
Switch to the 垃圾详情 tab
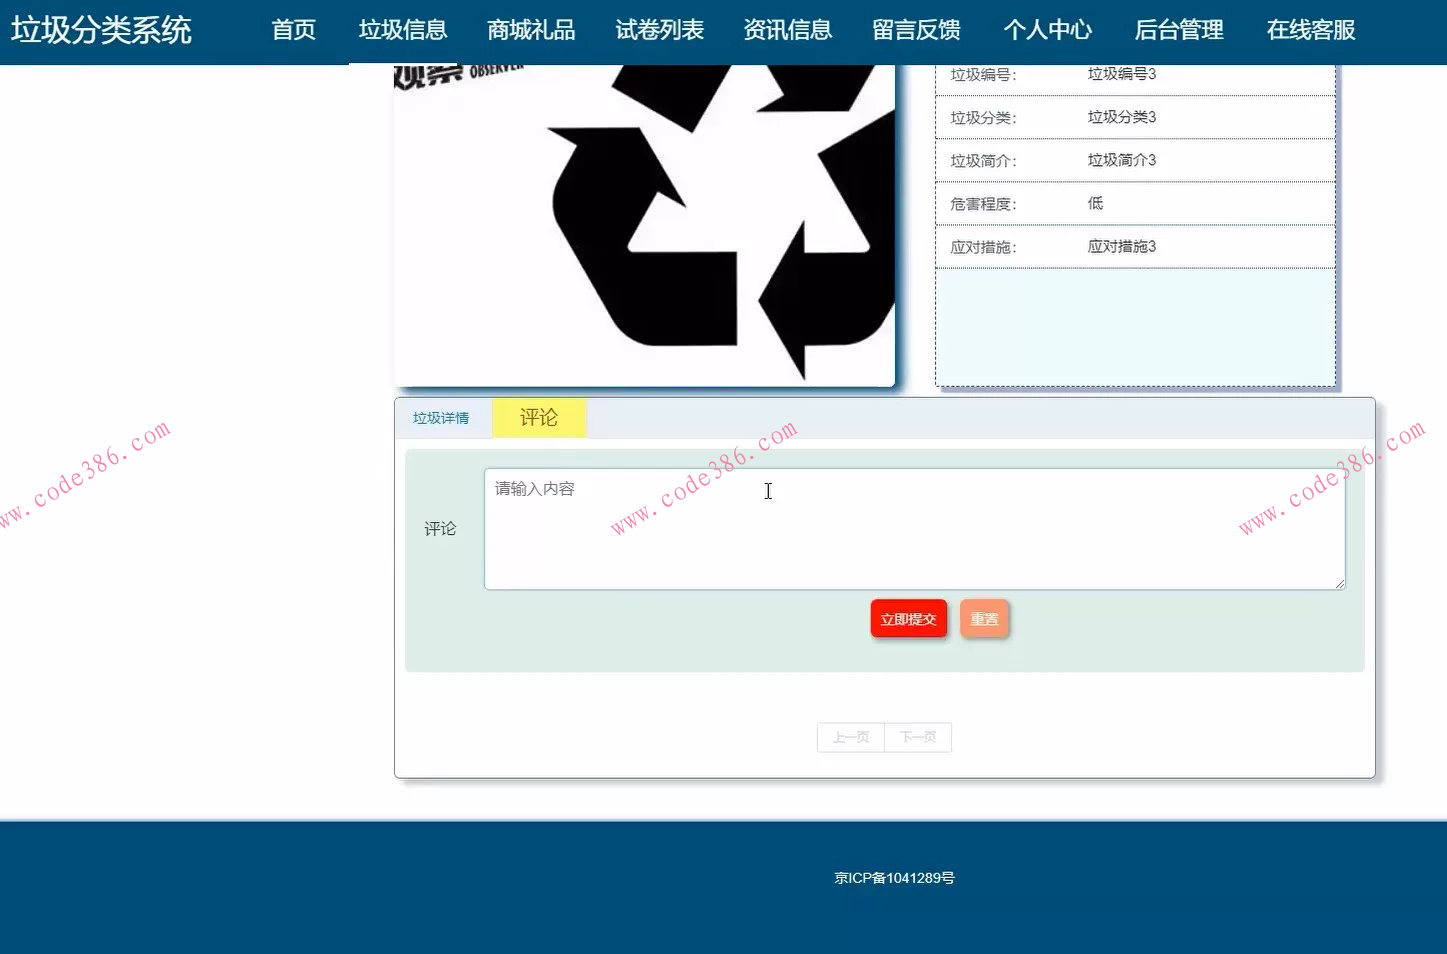pyautogui.click(x=440, y=418)
